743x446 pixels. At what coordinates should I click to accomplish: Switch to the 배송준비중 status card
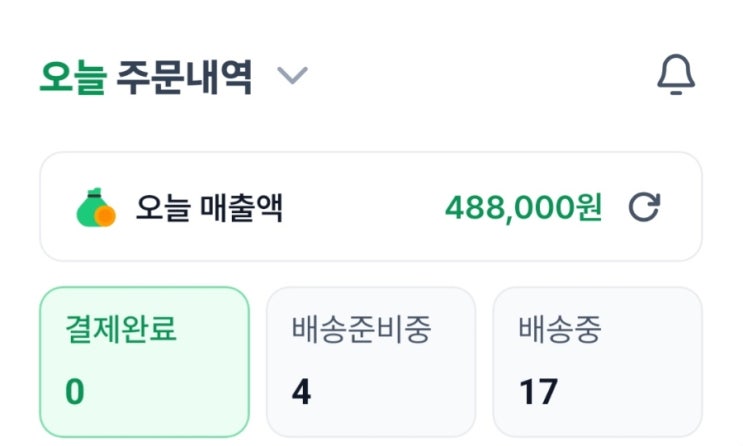(x=370, y=361)
